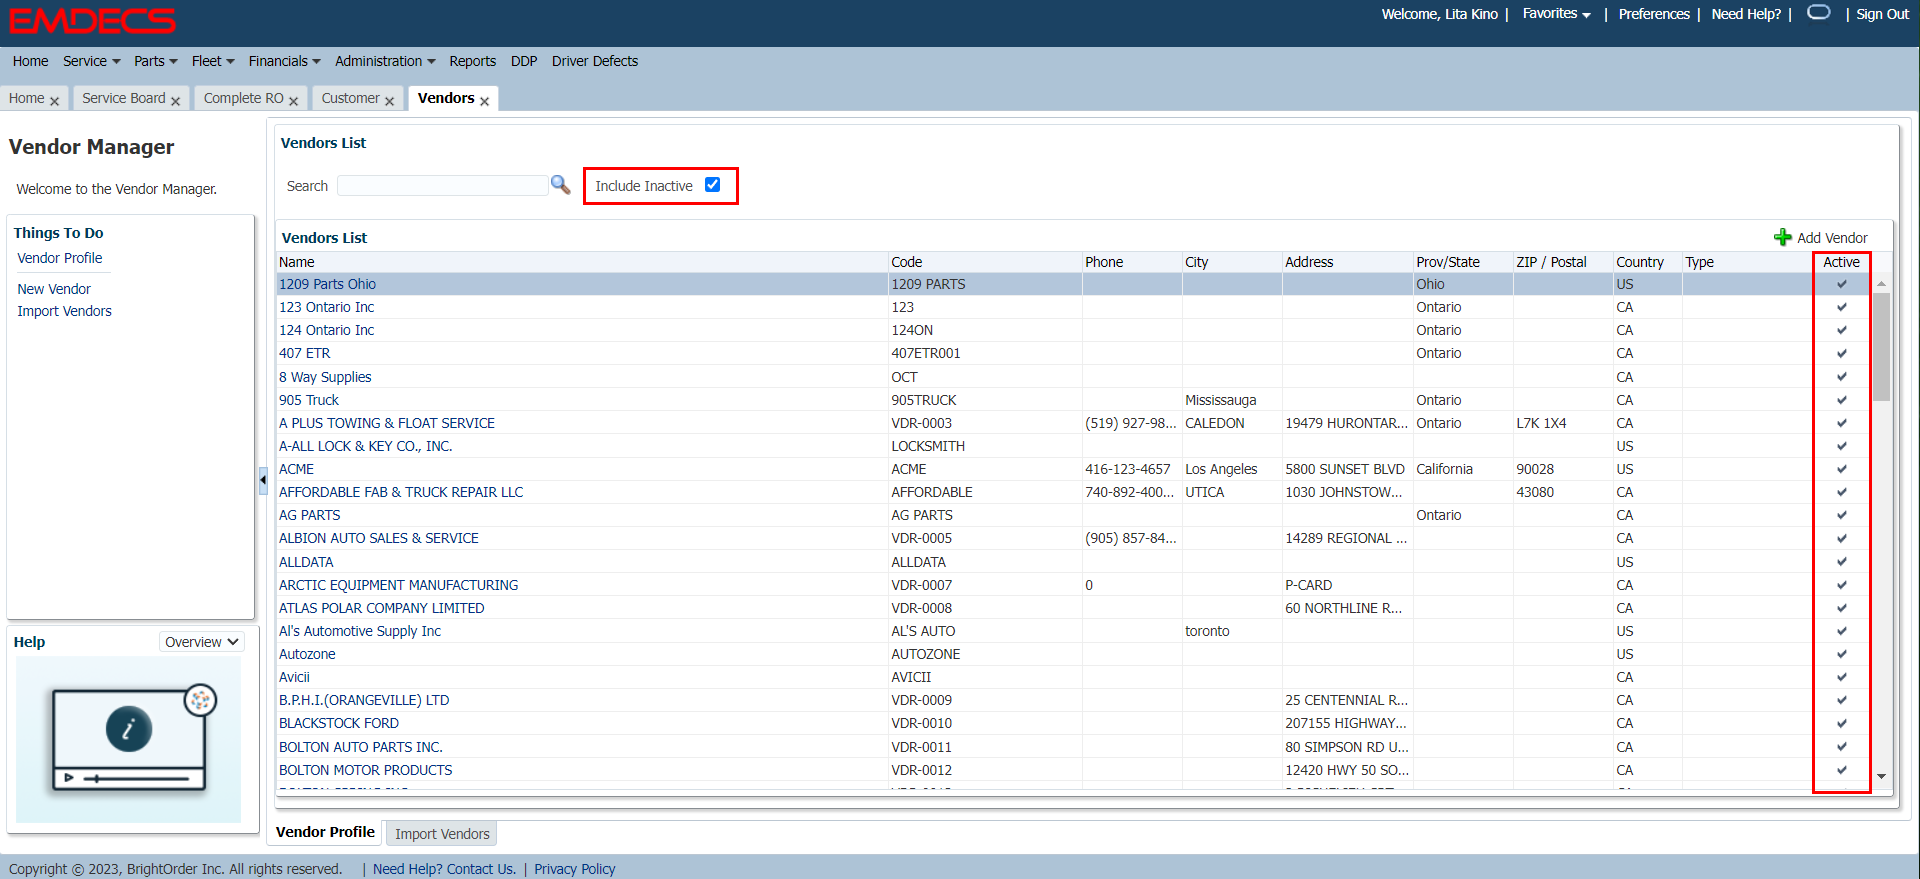Close the Customer tab

(389, 101)
